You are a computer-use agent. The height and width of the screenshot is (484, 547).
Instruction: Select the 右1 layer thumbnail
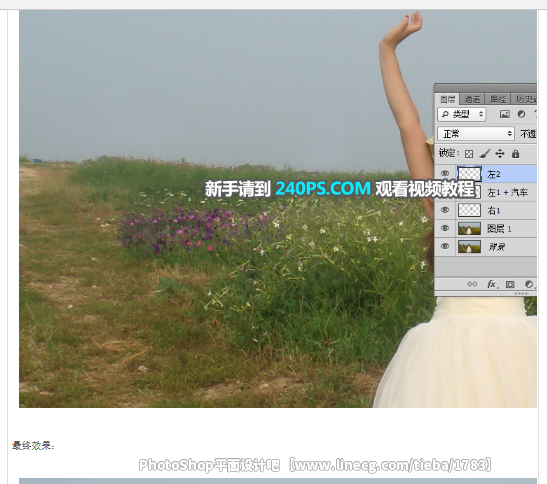coord(469,210)
